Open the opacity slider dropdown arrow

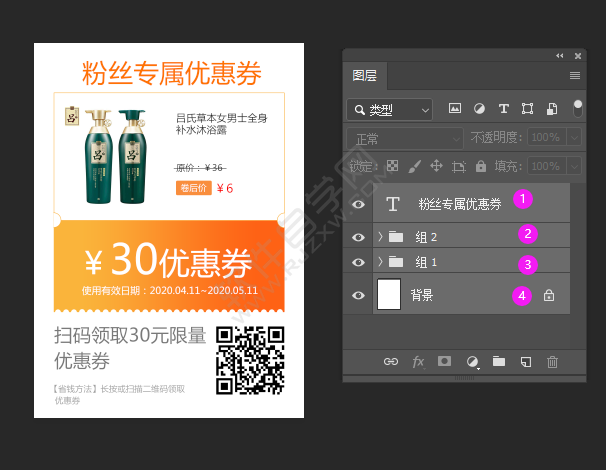[574, 137]
